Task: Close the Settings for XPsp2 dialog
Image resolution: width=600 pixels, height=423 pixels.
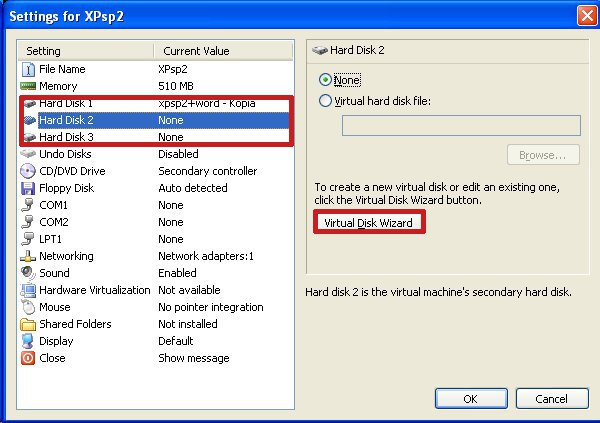Action: (587, 16)
